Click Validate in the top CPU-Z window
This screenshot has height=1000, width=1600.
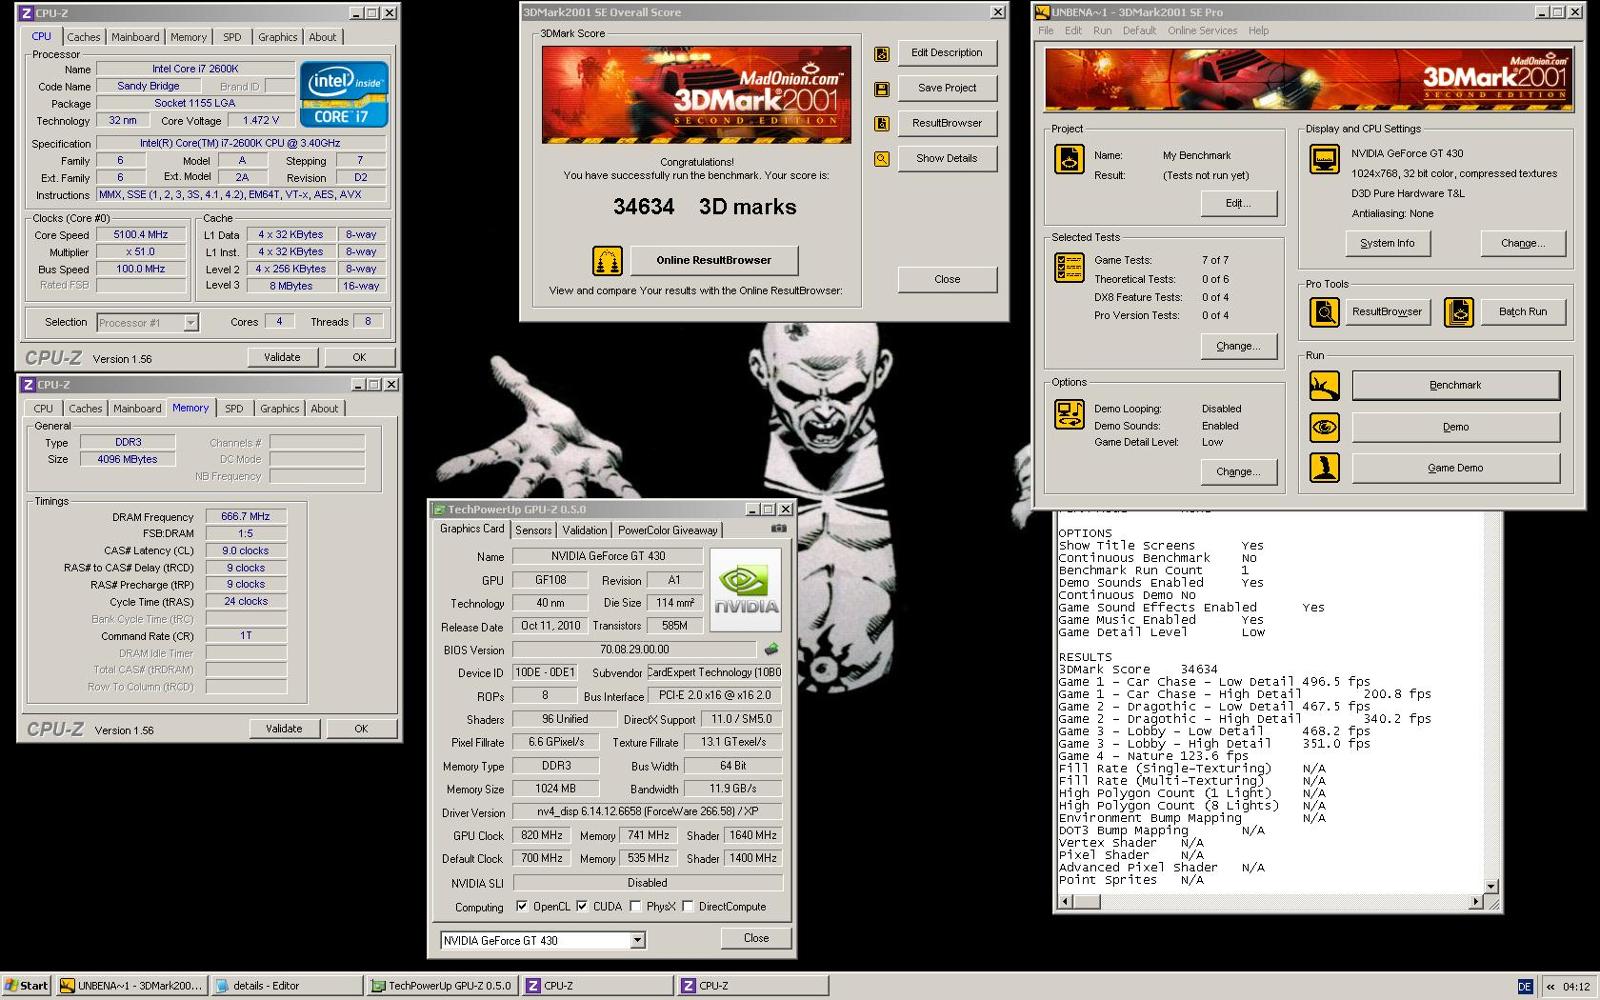point(282,358)
